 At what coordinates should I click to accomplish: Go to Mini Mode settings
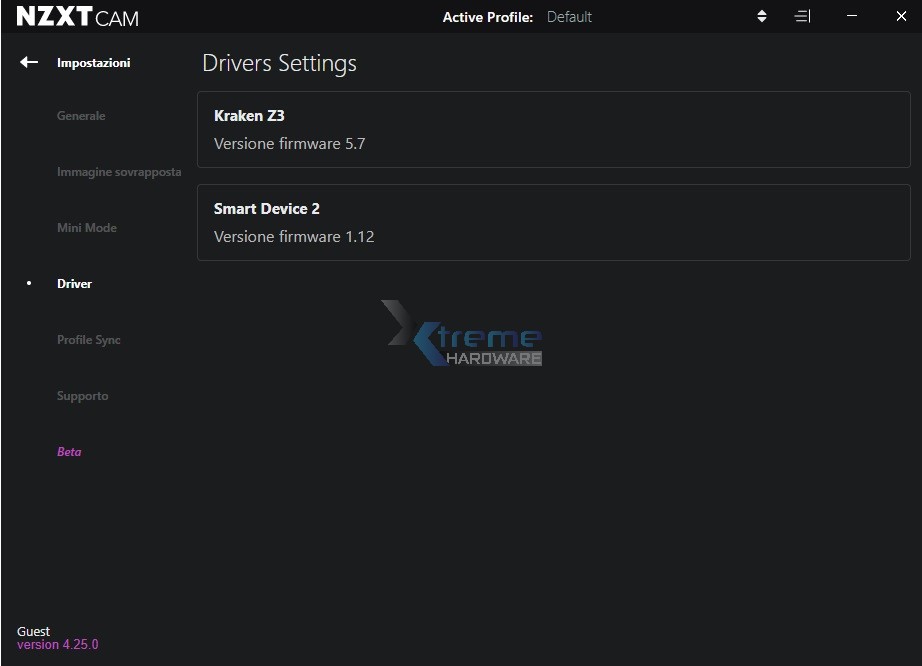point(87,228)
